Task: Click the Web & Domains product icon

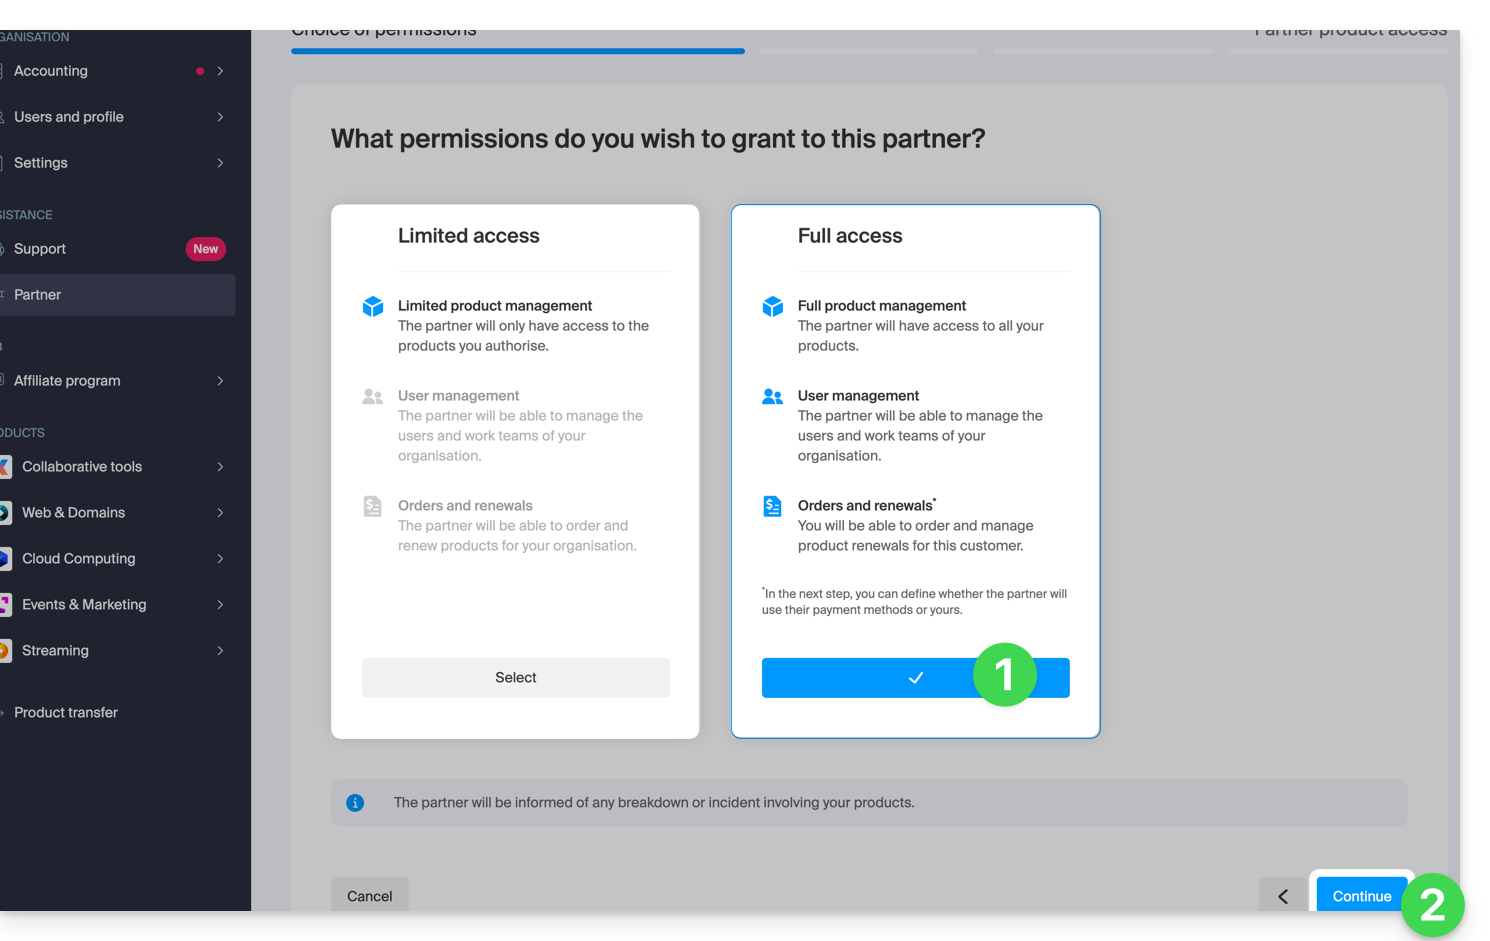Action: (5, 513)
